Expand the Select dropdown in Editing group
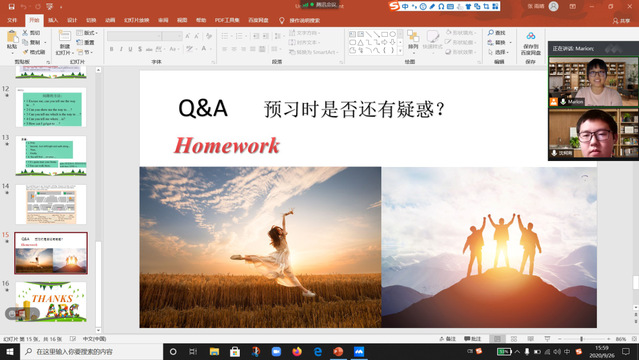This screenshot has width=639, height=360. coord(498,52)
